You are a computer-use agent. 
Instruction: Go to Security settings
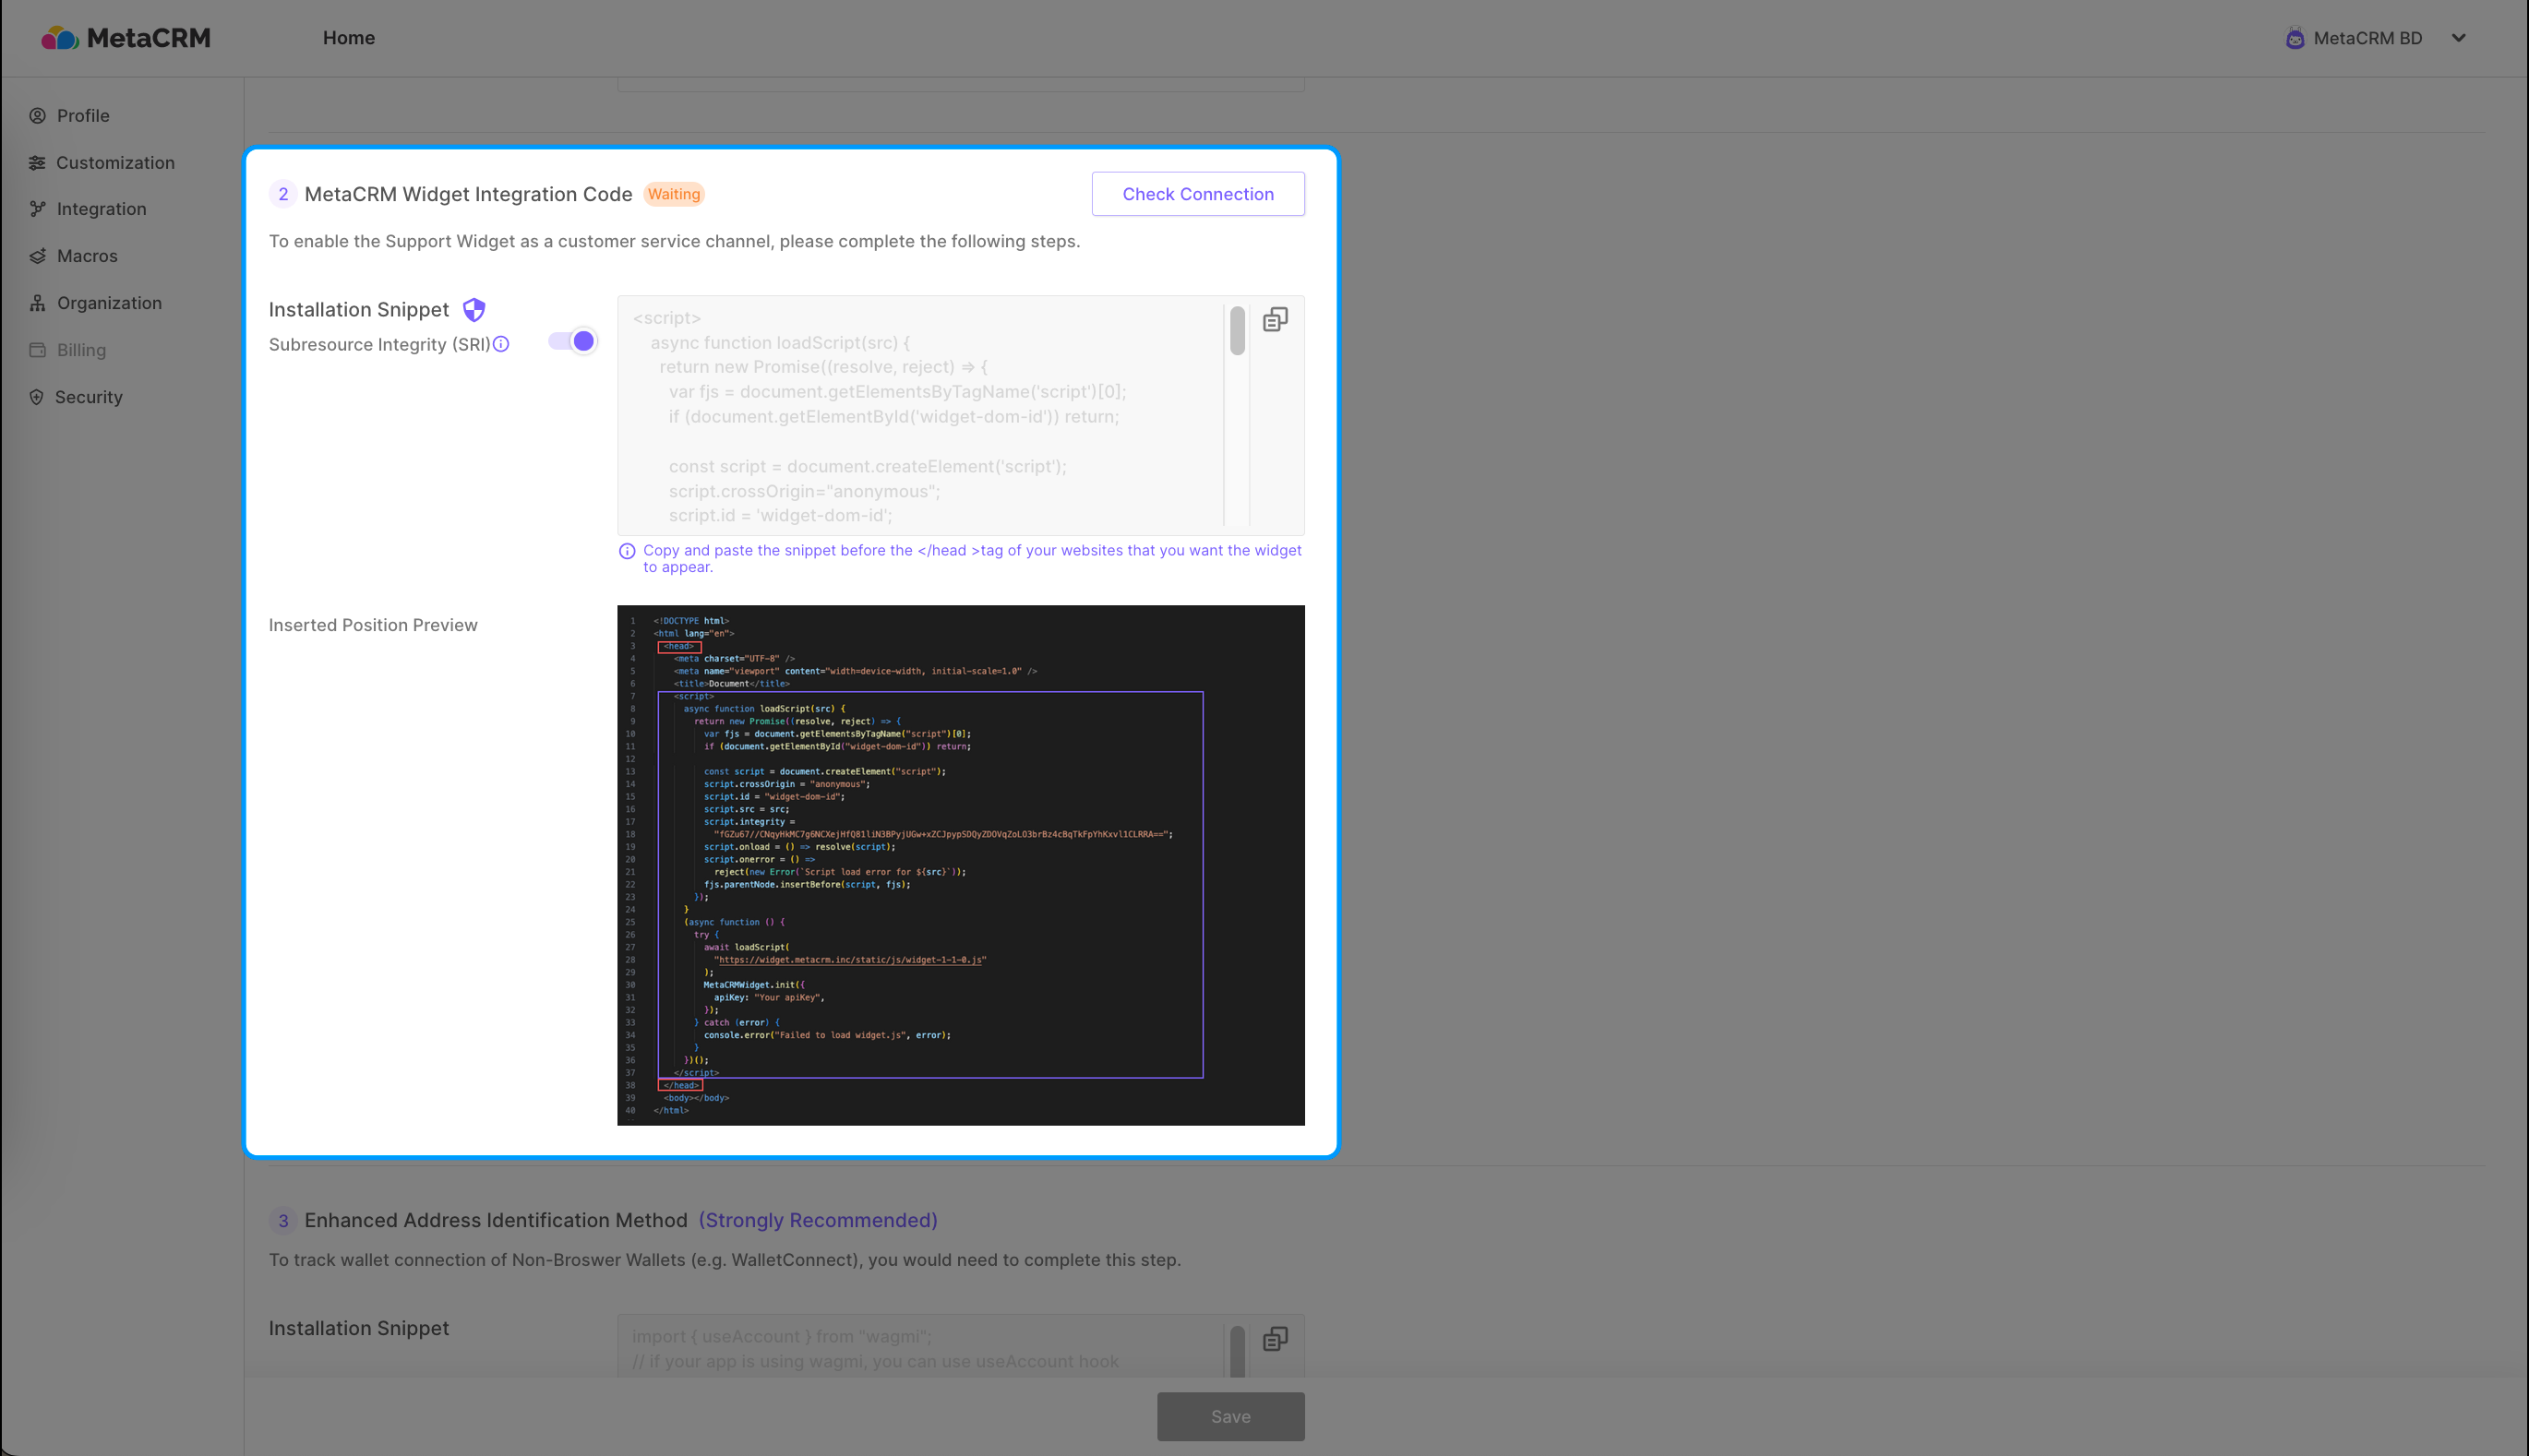pyautogui.click(x=88, y=396)
